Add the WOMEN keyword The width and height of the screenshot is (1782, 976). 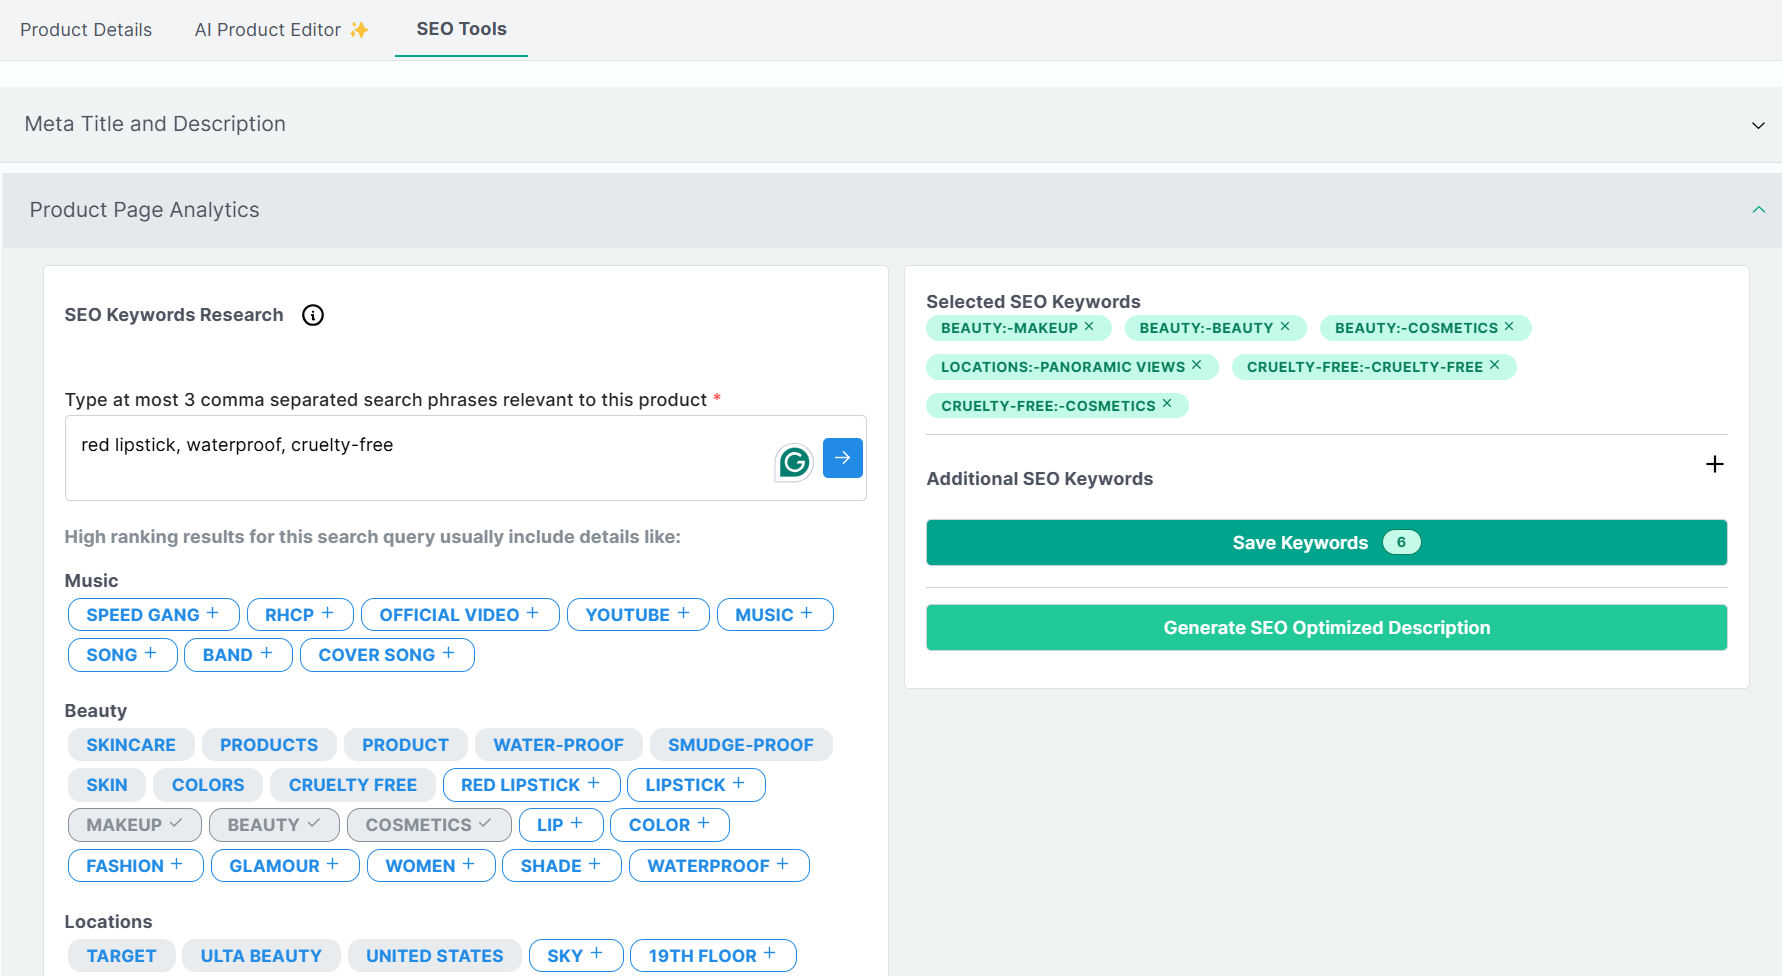[x=431, y=865]
